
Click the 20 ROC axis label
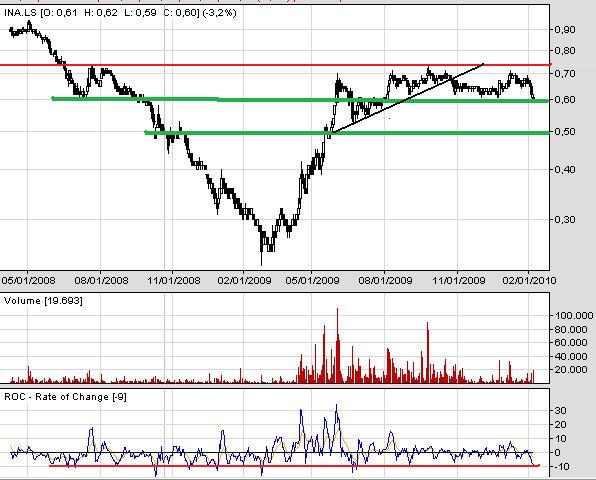561,425
